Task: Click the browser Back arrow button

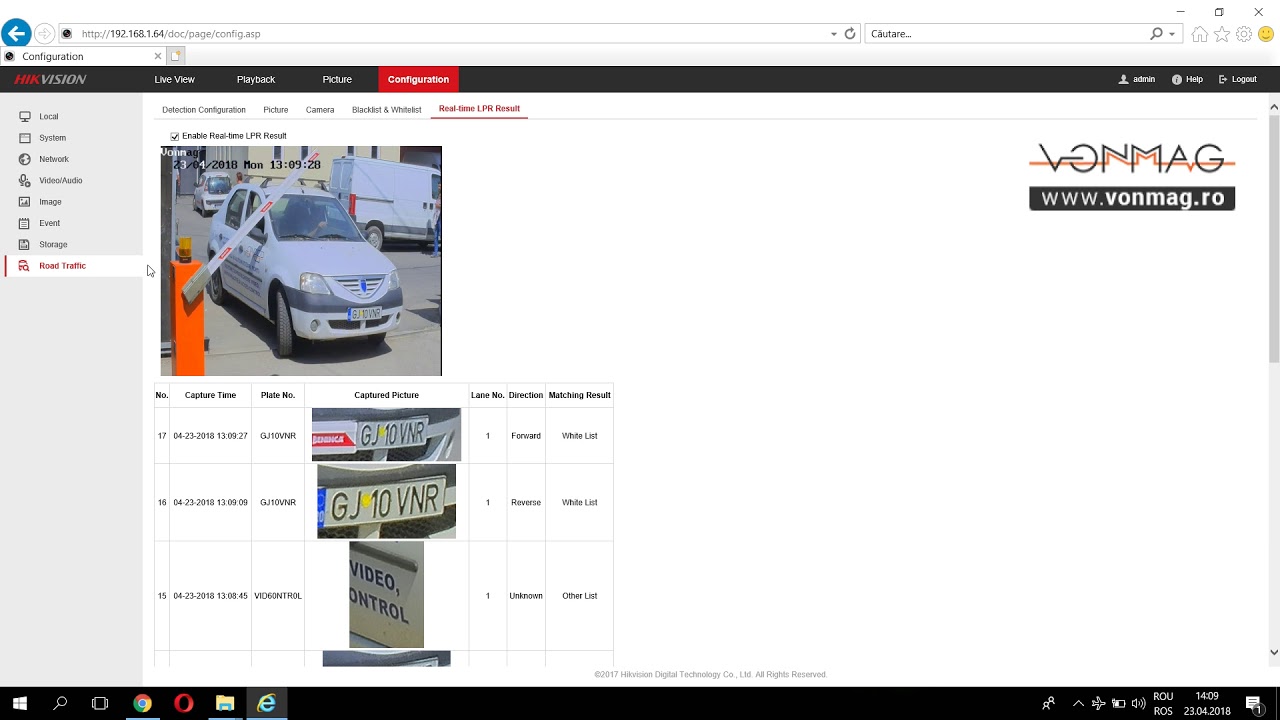Action: (15, 33)
